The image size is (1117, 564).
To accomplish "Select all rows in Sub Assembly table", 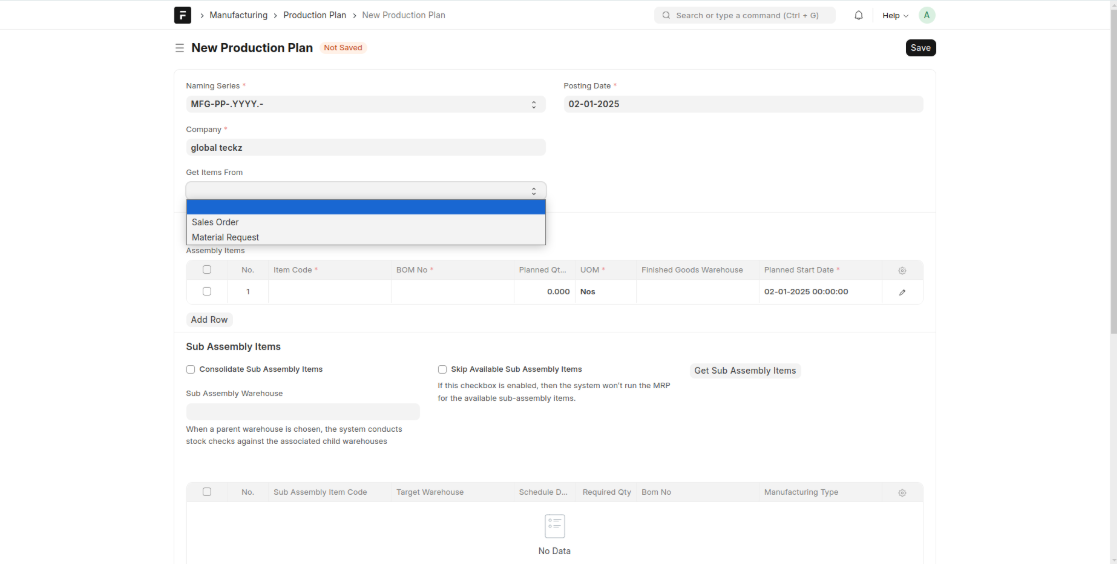I will 207,492.
